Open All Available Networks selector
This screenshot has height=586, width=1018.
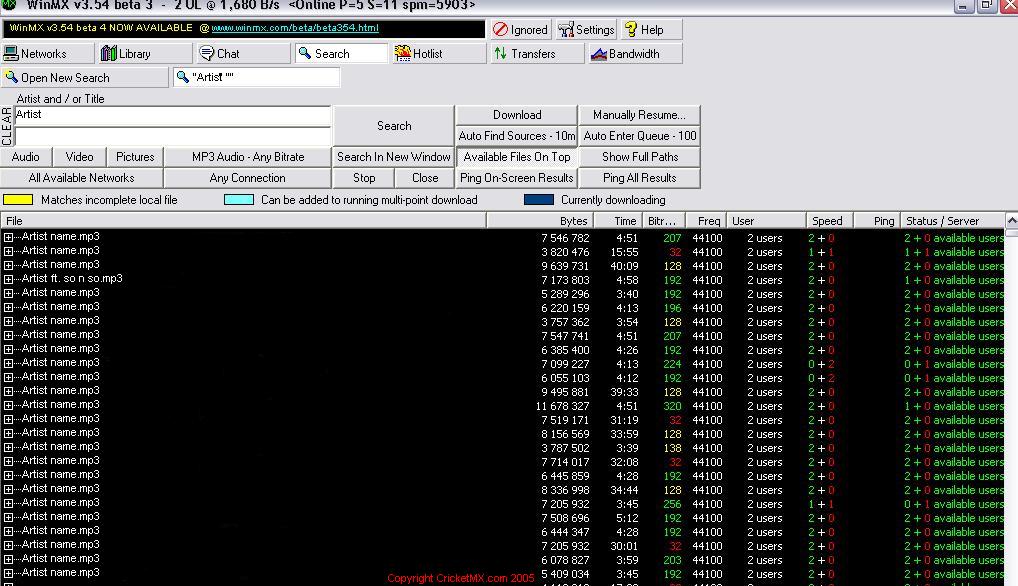coord(81,178)
